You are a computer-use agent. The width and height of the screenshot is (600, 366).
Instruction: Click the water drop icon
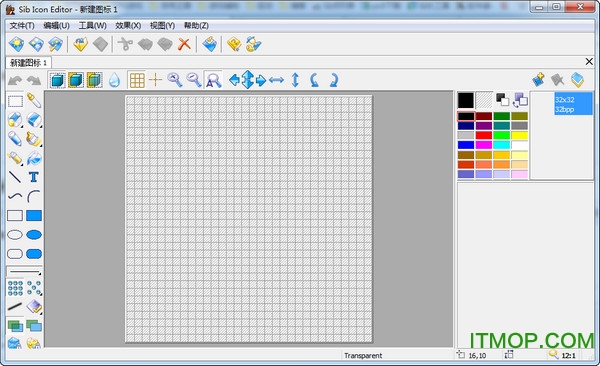114,80
